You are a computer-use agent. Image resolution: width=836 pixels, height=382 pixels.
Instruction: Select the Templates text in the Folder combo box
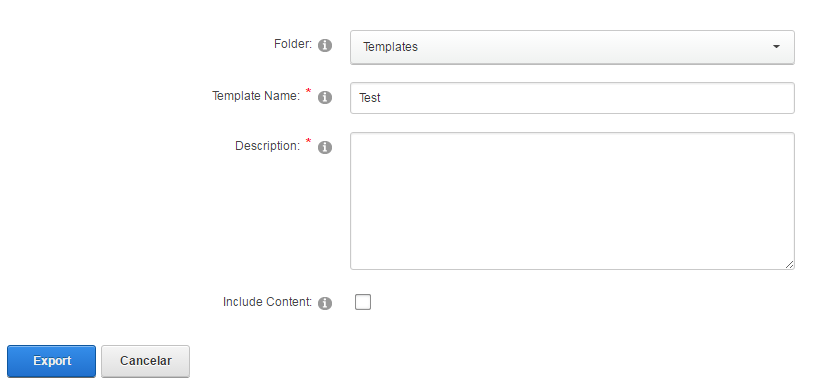pyautogui.click(x=390, y=47)
